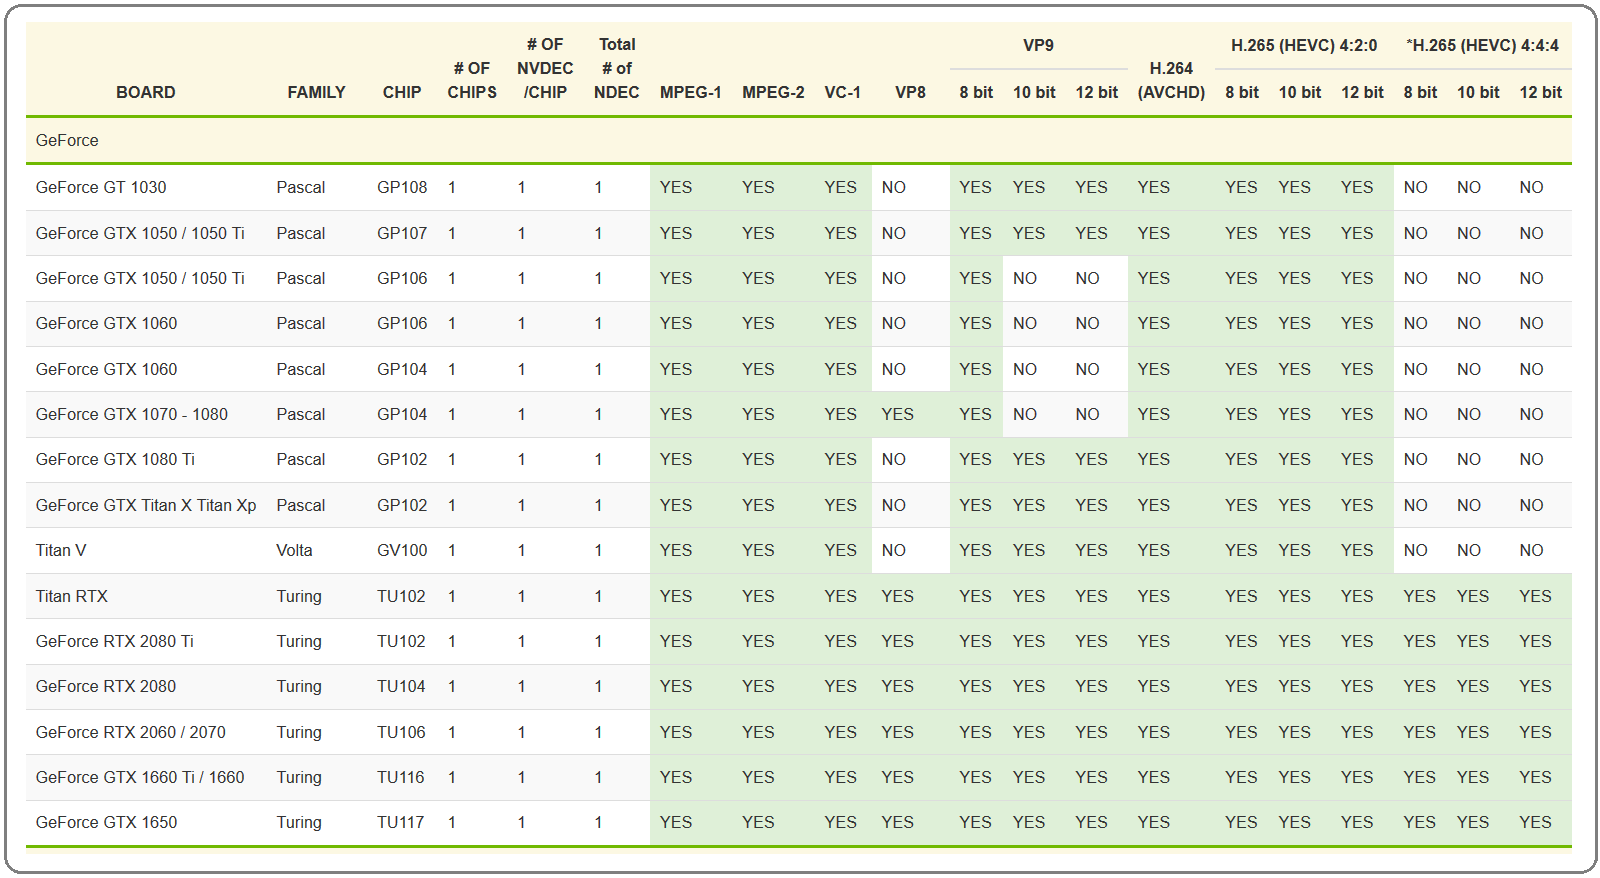Click the 'H.265 (HEVC) 4:2:0' group header

click(1304, 45)
